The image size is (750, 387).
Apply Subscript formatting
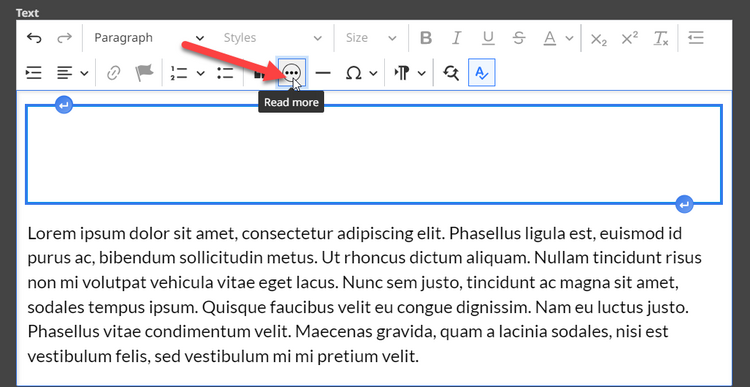[598, 38]
